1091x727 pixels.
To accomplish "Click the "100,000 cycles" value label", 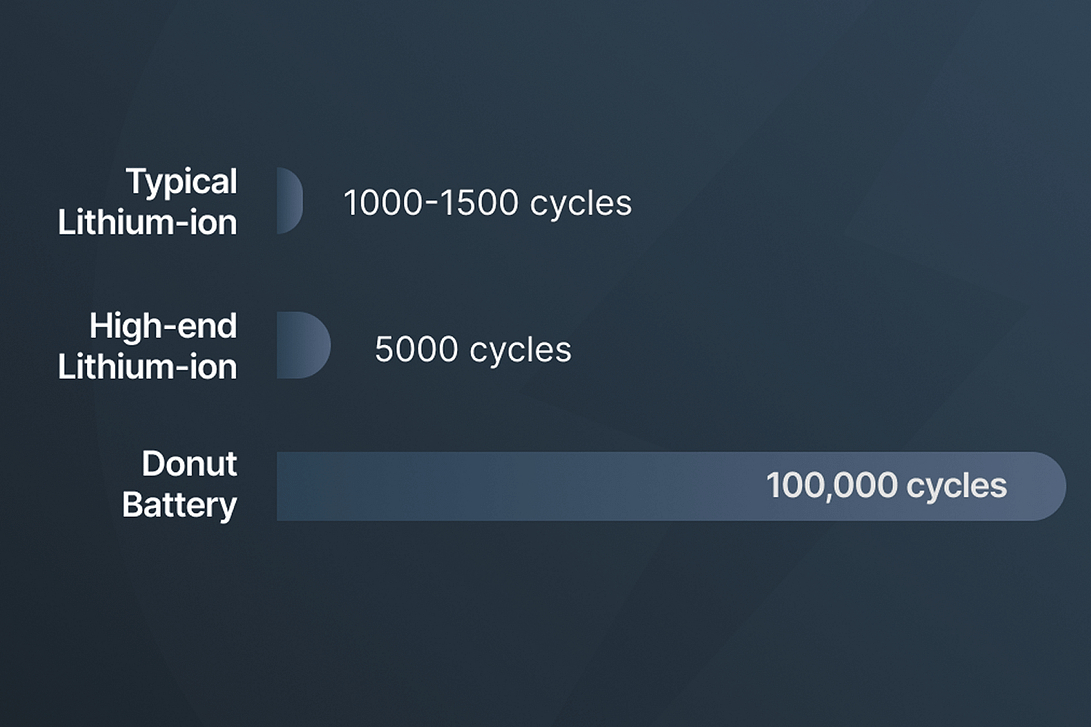I will coord(886,486).
